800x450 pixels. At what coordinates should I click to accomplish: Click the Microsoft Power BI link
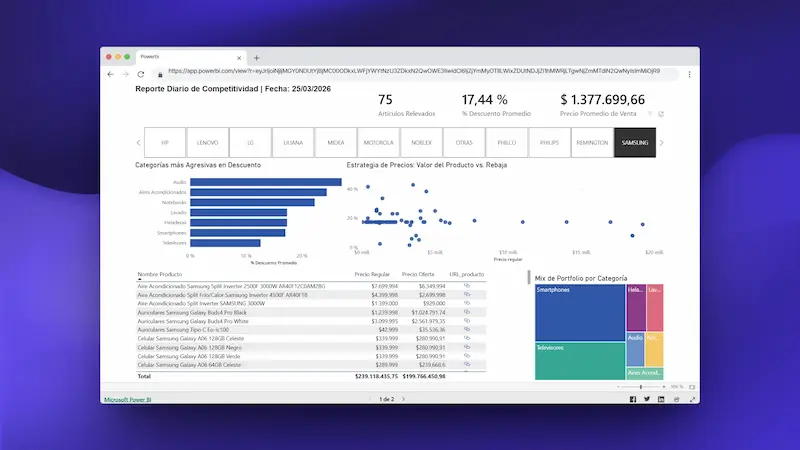(128, 399)
